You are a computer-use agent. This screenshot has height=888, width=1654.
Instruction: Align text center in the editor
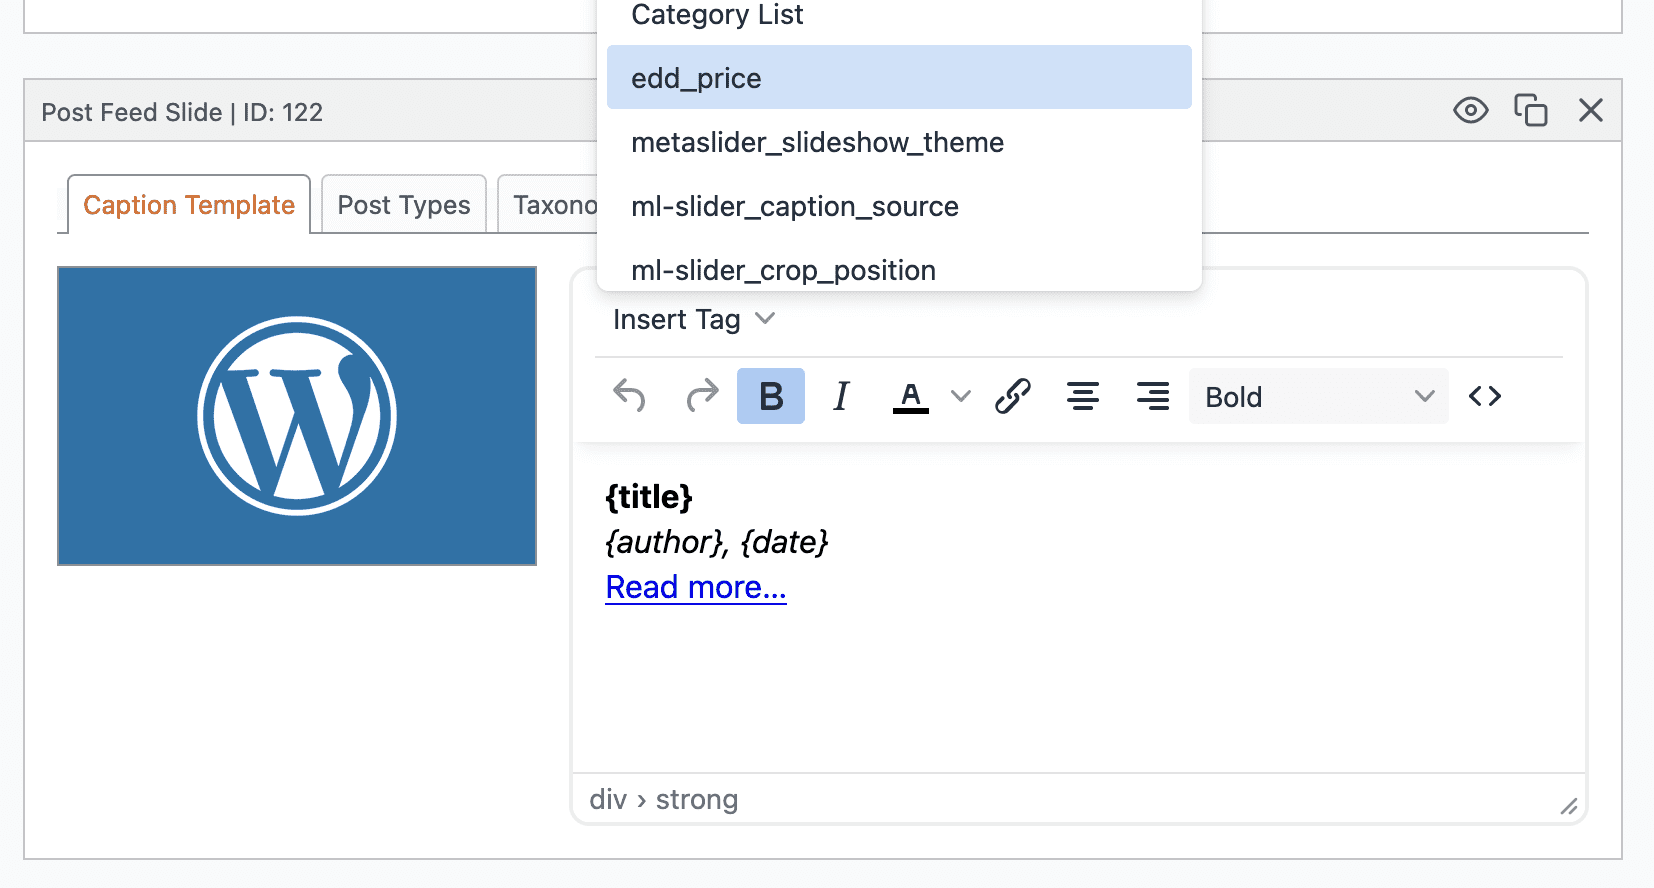click(x=1082, y=396)
